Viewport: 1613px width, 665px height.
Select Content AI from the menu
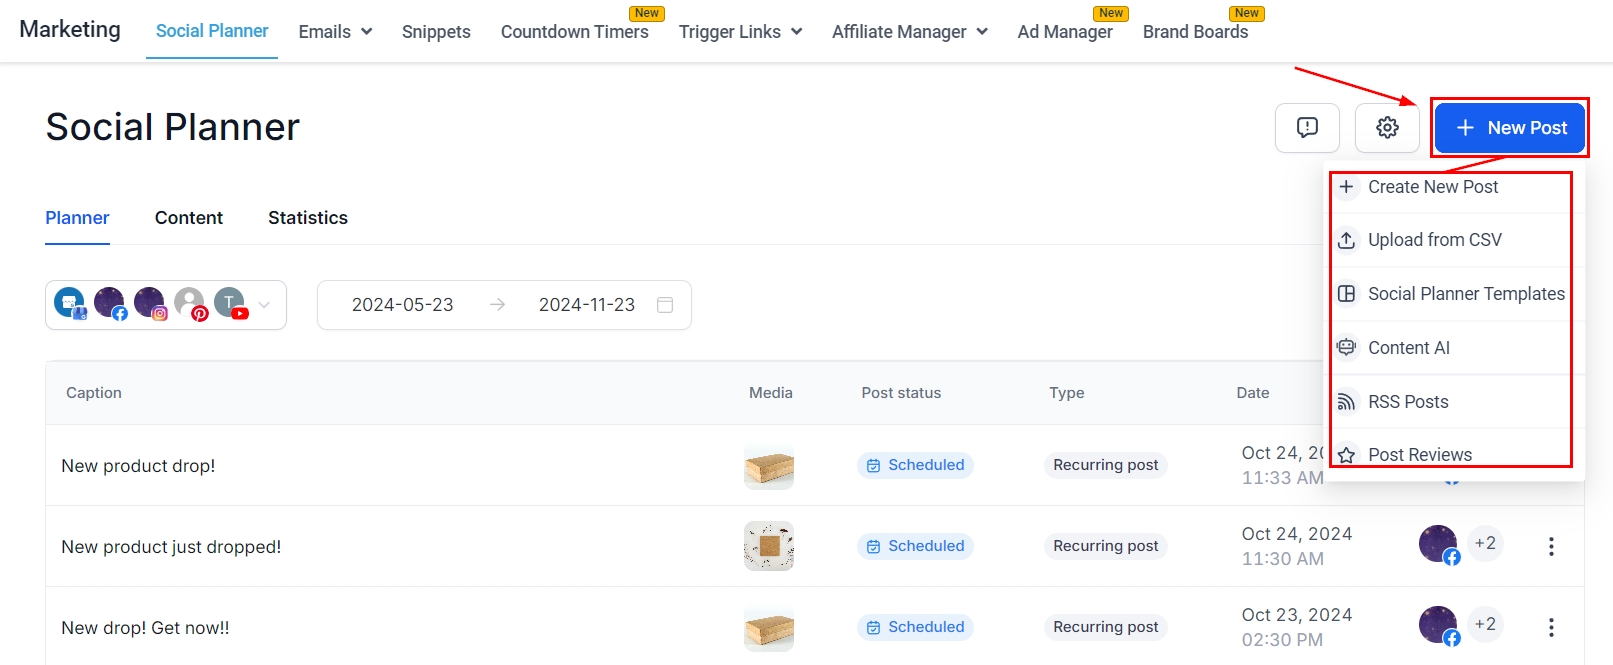[1408, 348]
